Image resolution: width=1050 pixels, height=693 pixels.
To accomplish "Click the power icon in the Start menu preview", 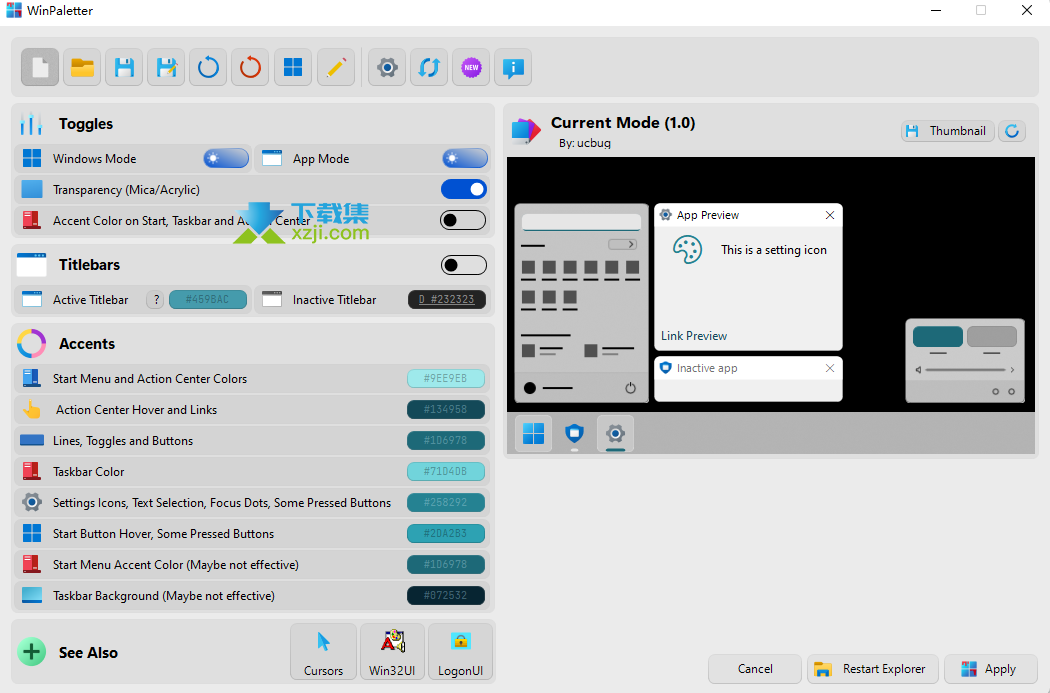I will (630, 388).
